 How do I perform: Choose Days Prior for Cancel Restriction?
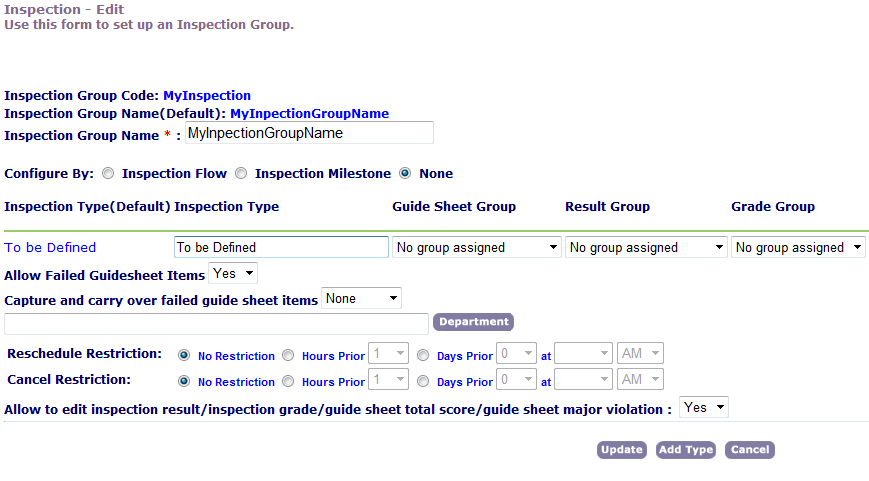point(423,382)
